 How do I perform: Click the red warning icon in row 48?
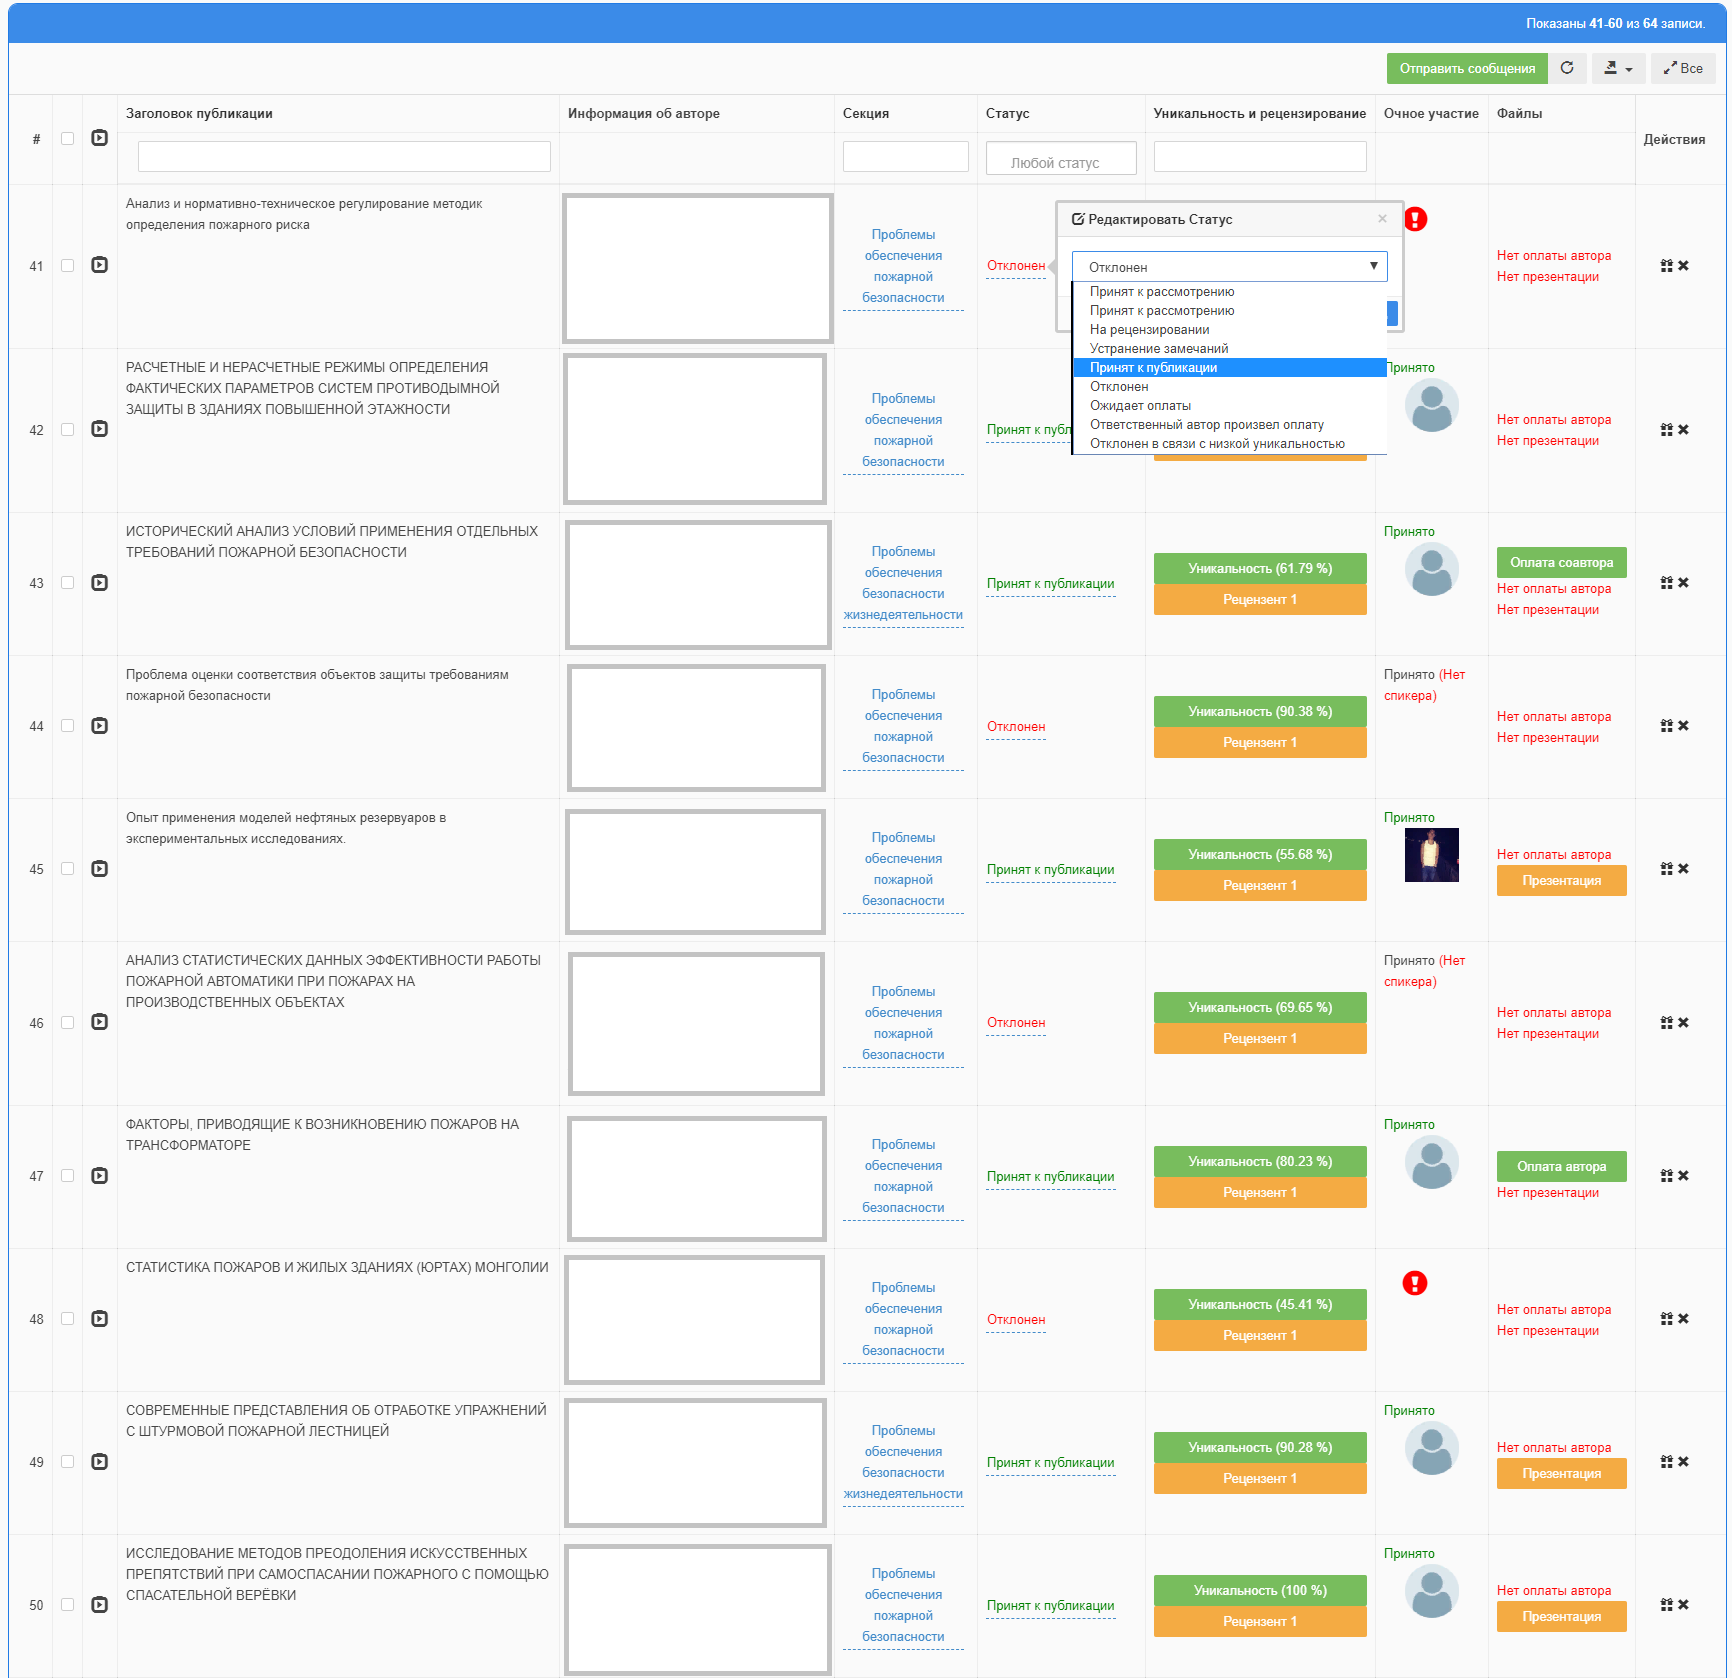click(x=1414, y=1283)
